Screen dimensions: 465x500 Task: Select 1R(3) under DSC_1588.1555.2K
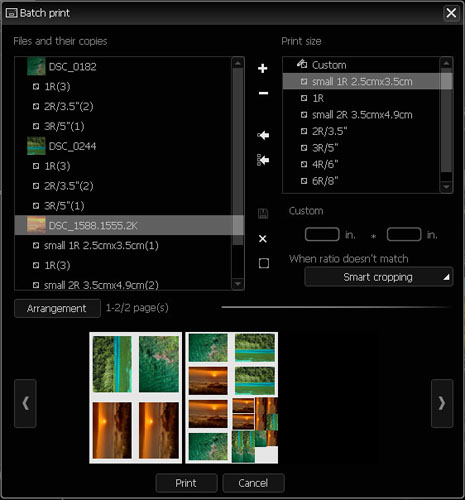[x=123, y=265]
